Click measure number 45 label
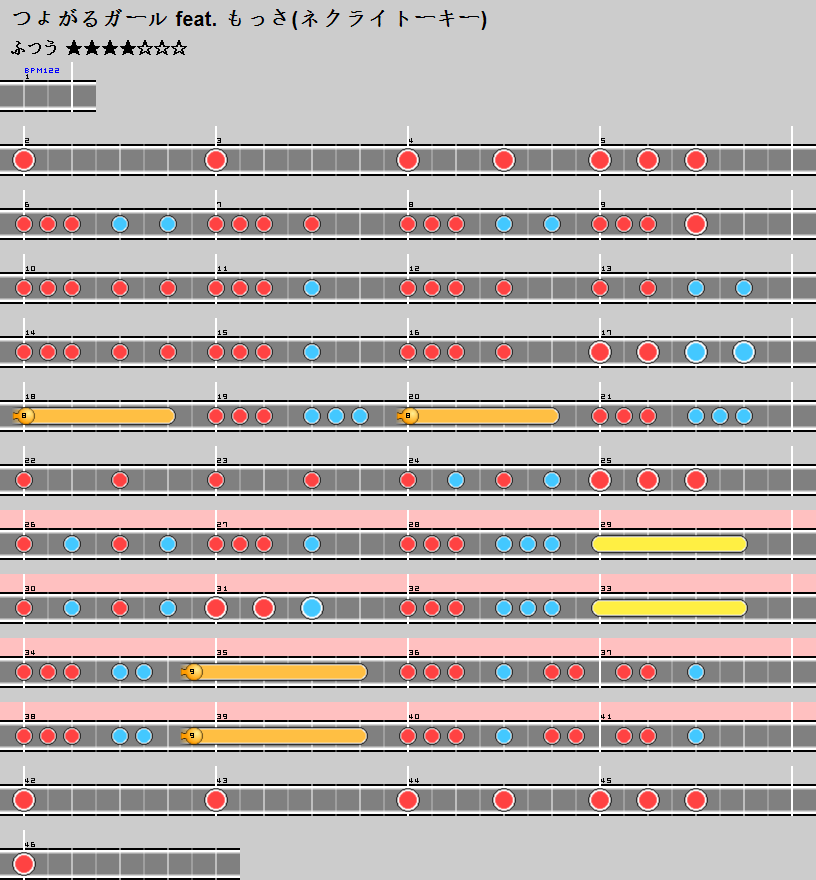Viewport: 816px width, 880px height. tap(607, 781)
